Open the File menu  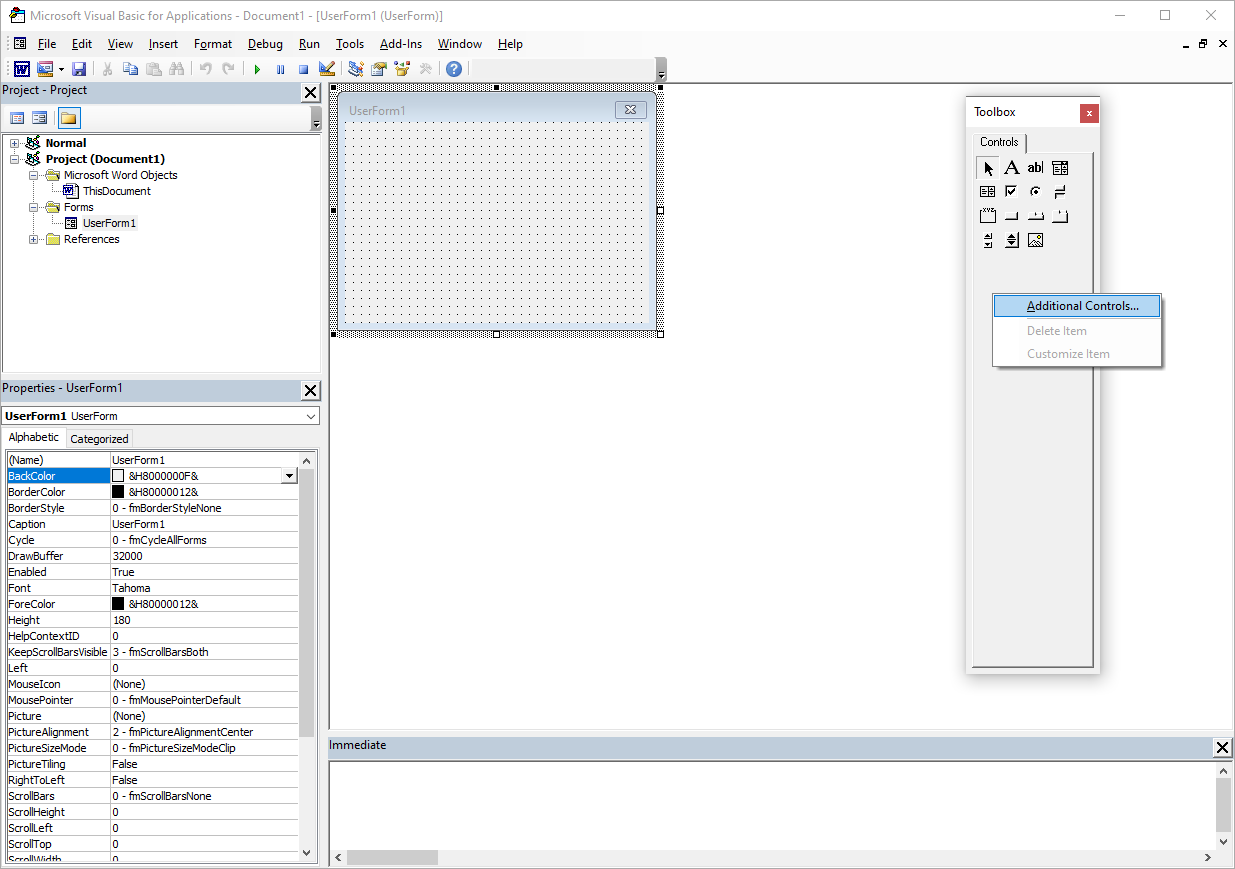coord(47,44)
